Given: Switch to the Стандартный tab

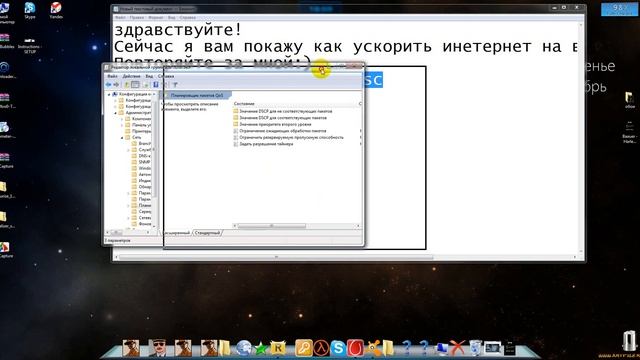Looking at the screenshot, I should 208,233.
